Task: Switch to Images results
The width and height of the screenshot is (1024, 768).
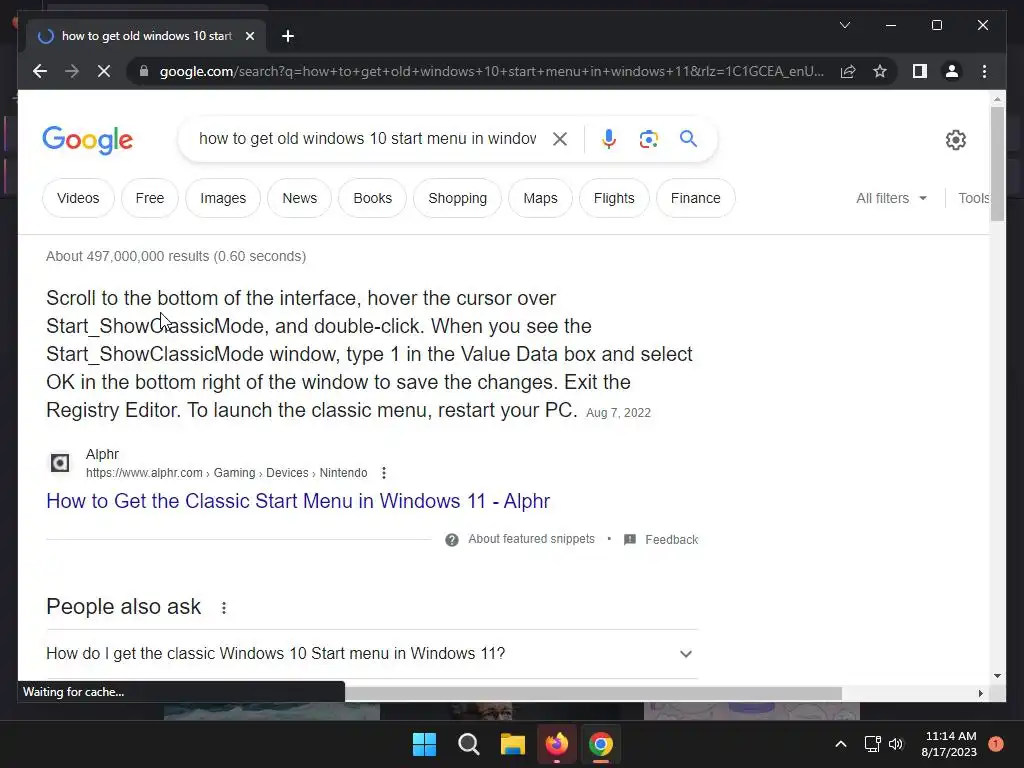Action: click(x=223, y=198)
